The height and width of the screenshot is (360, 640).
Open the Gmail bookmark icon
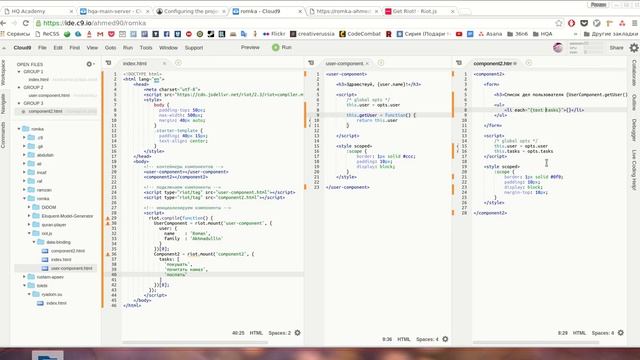pos(100,34)
